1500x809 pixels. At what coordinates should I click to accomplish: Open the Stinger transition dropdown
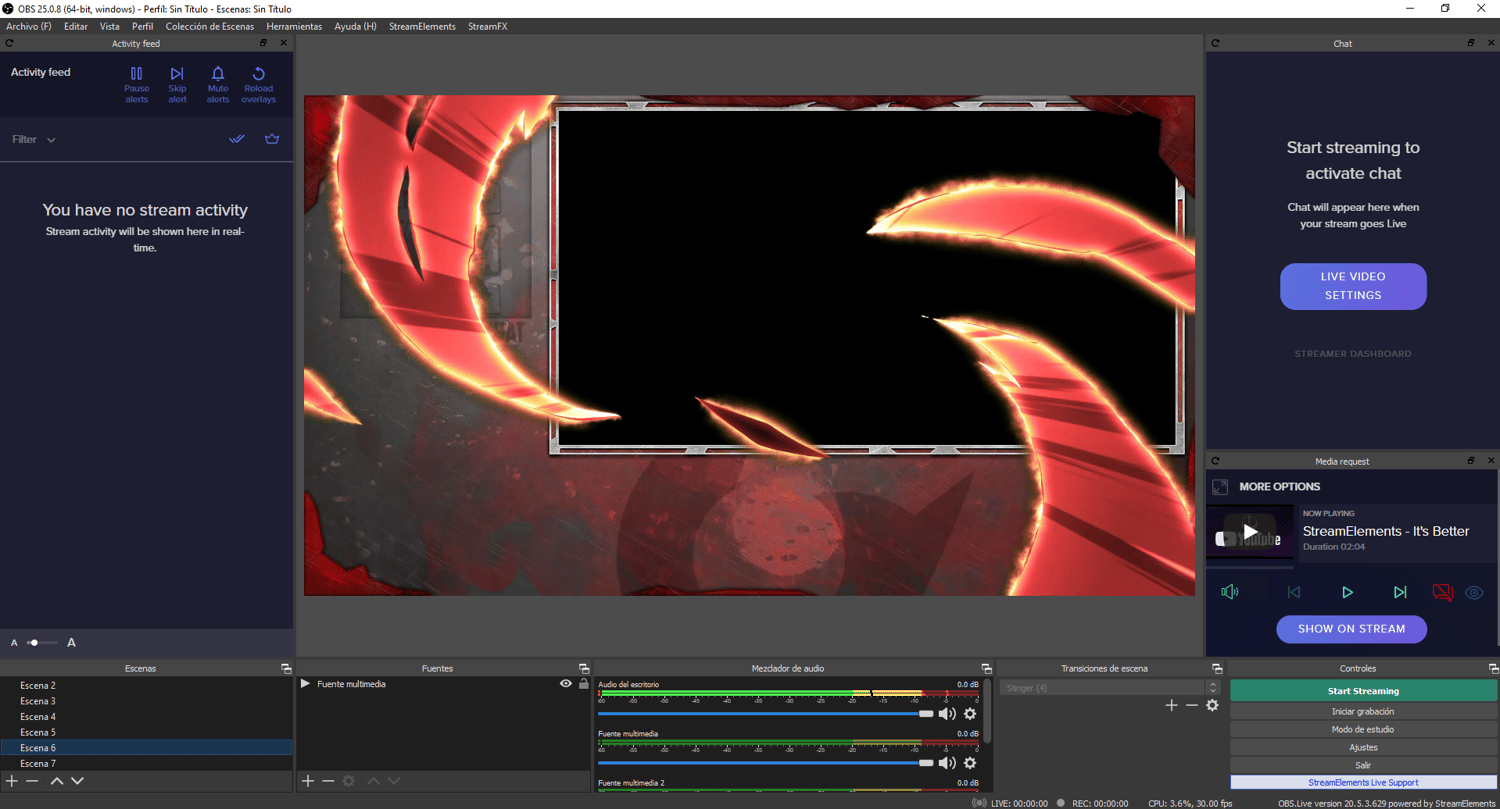[1111, 688]
